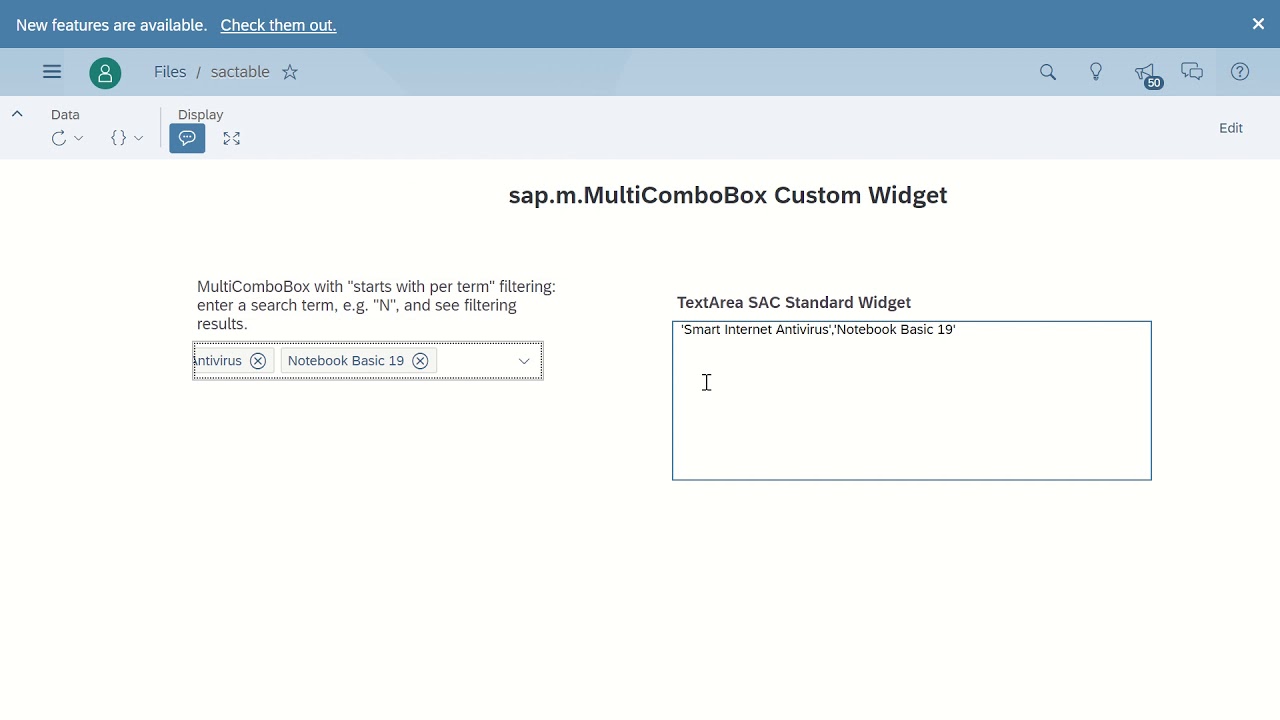Close the new features banner

click(x=1259, y=24)
